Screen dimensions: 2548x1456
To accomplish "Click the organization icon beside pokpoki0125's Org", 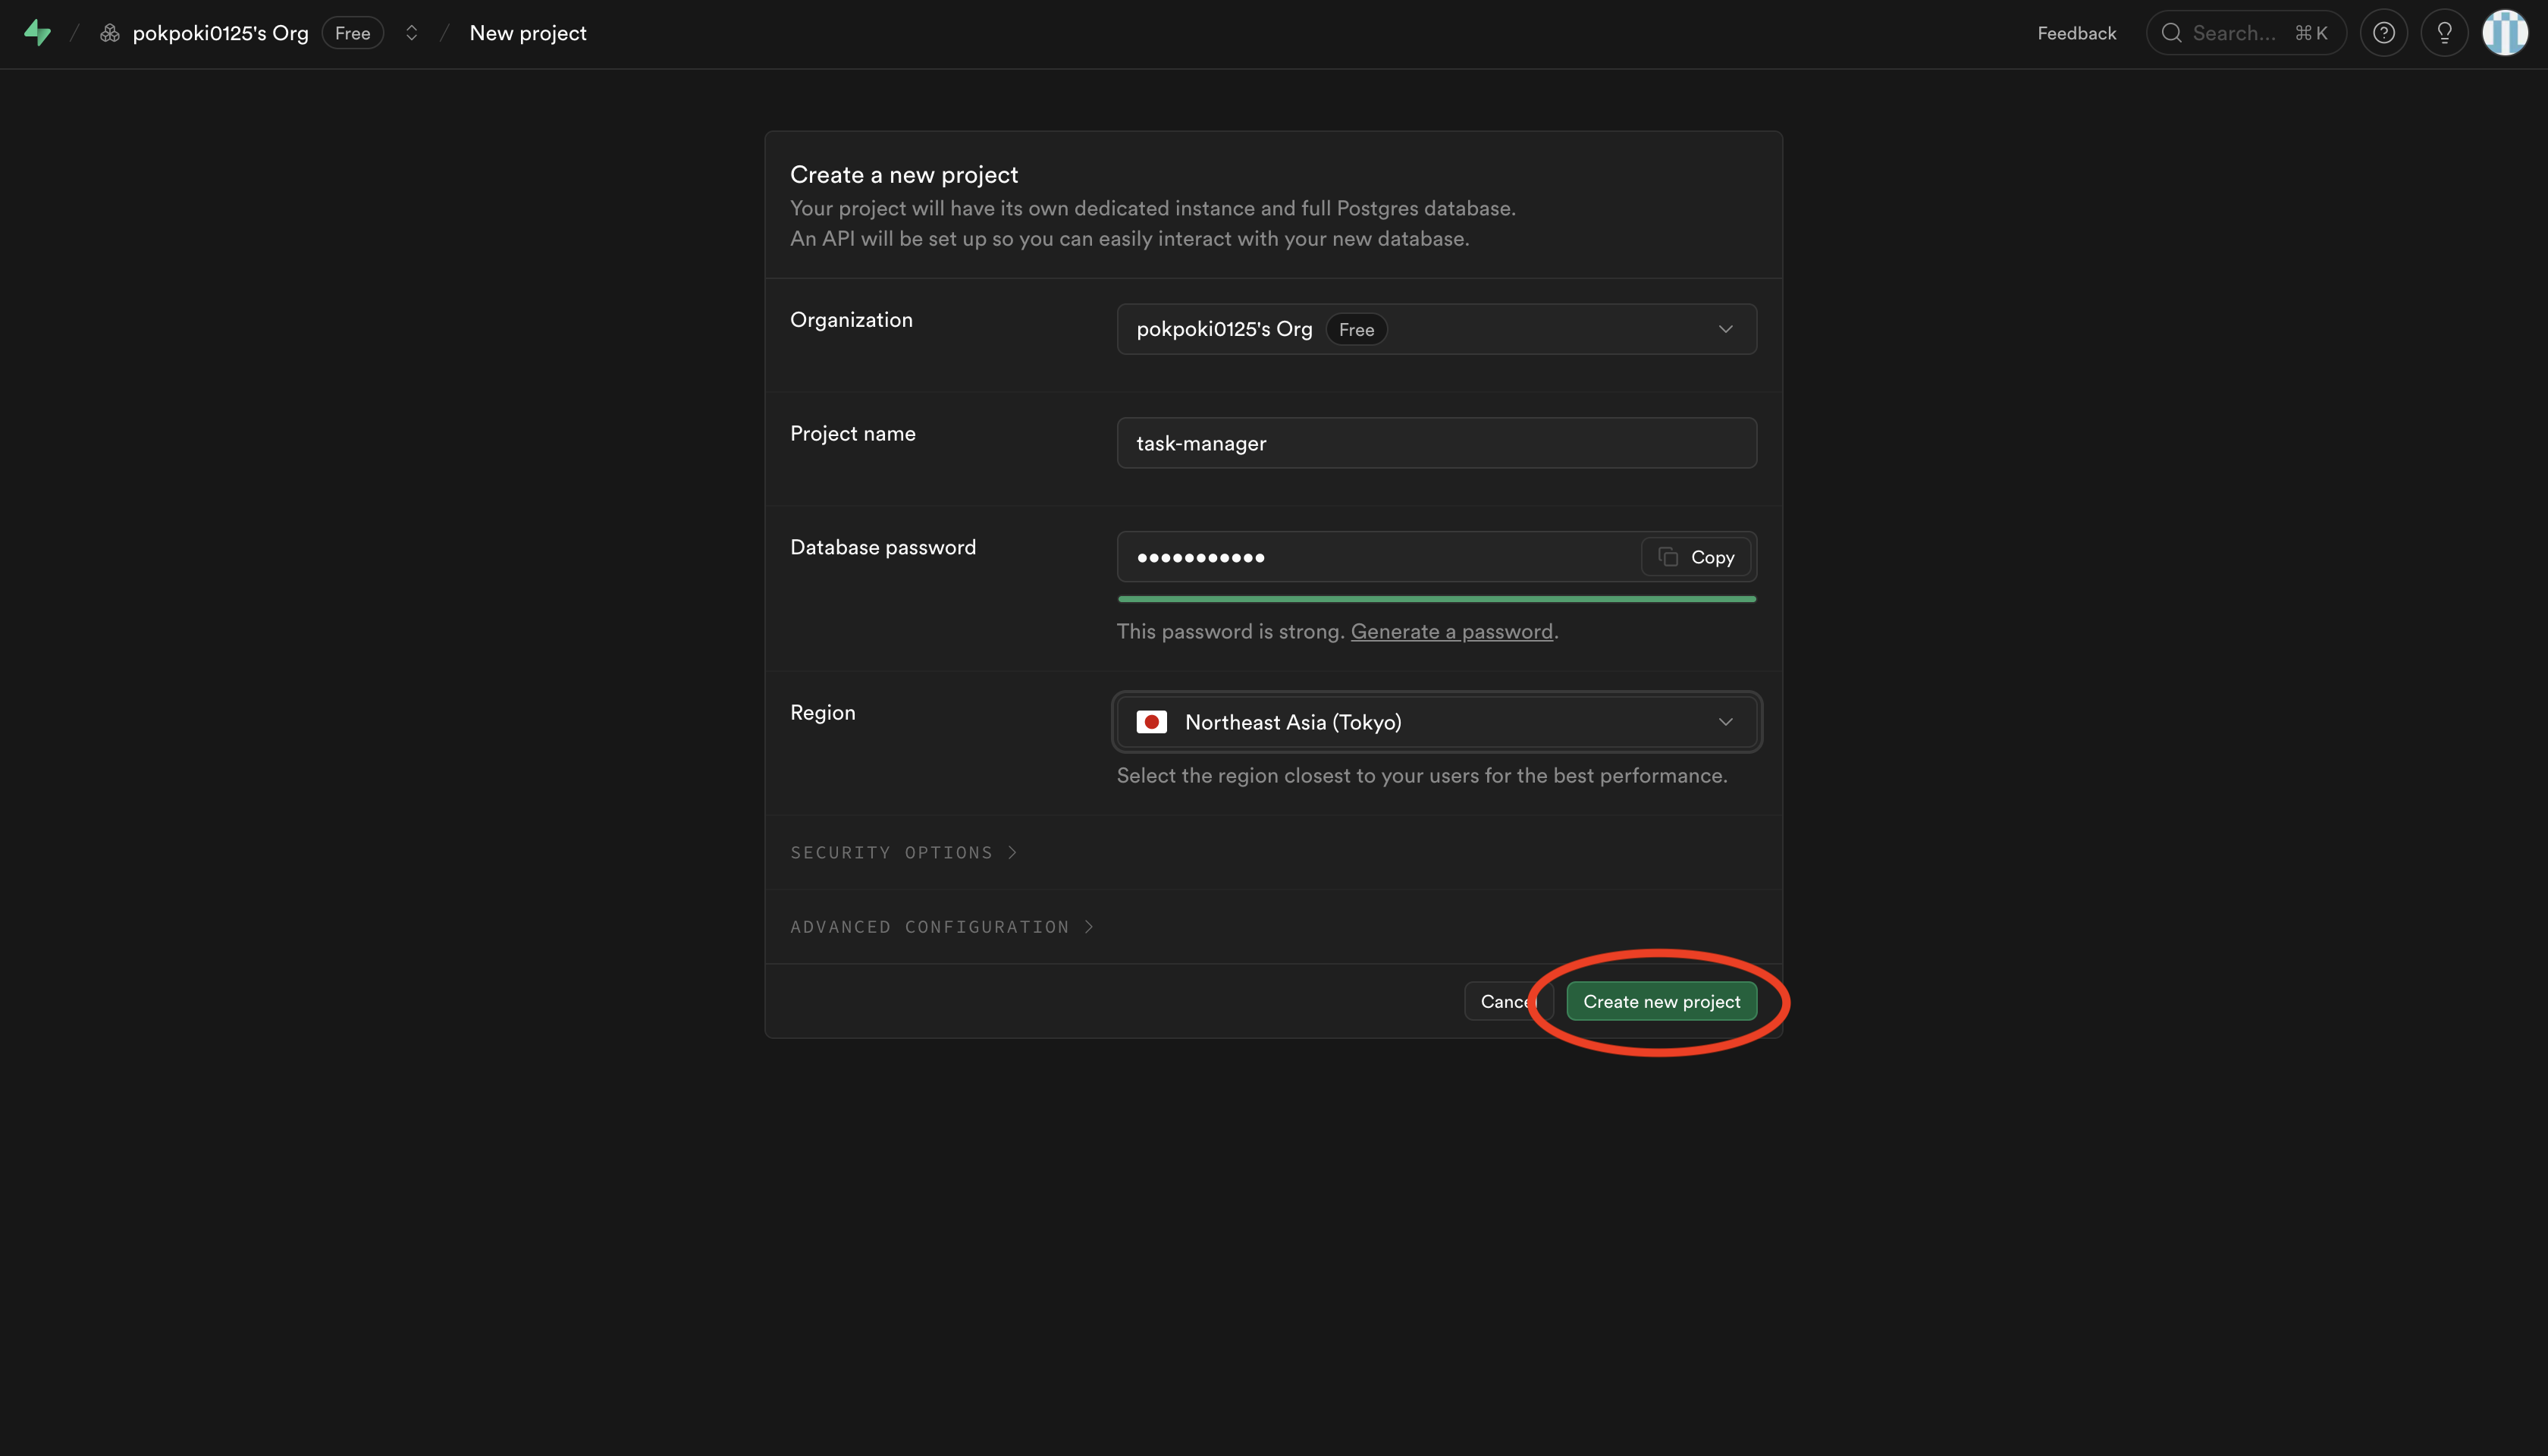I will (x=110, y=33).
